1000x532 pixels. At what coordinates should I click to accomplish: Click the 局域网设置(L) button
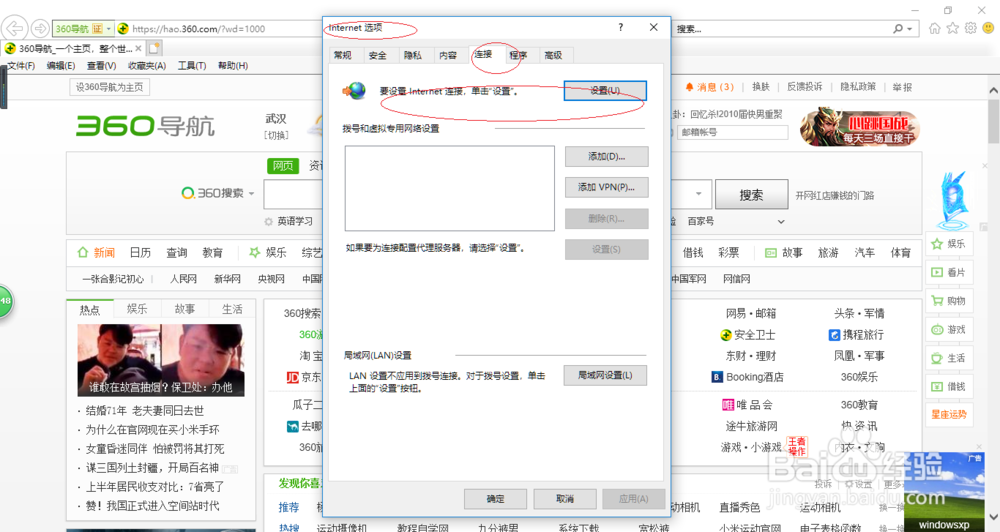click(605, 375)
